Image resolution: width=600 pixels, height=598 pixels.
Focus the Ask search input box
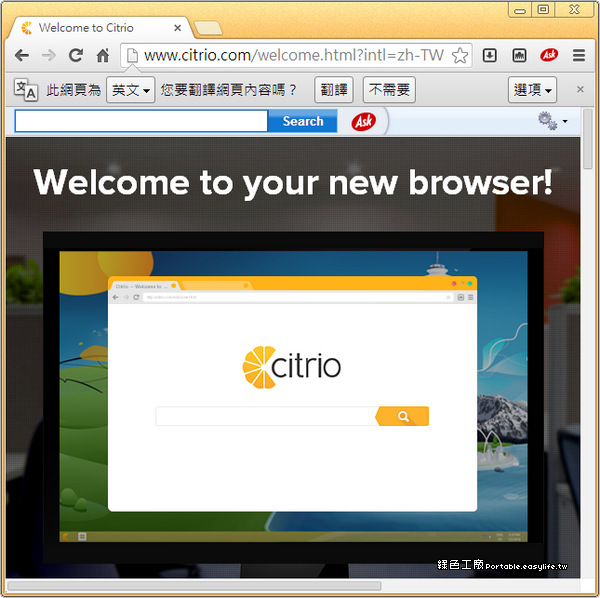pos(141,121)
